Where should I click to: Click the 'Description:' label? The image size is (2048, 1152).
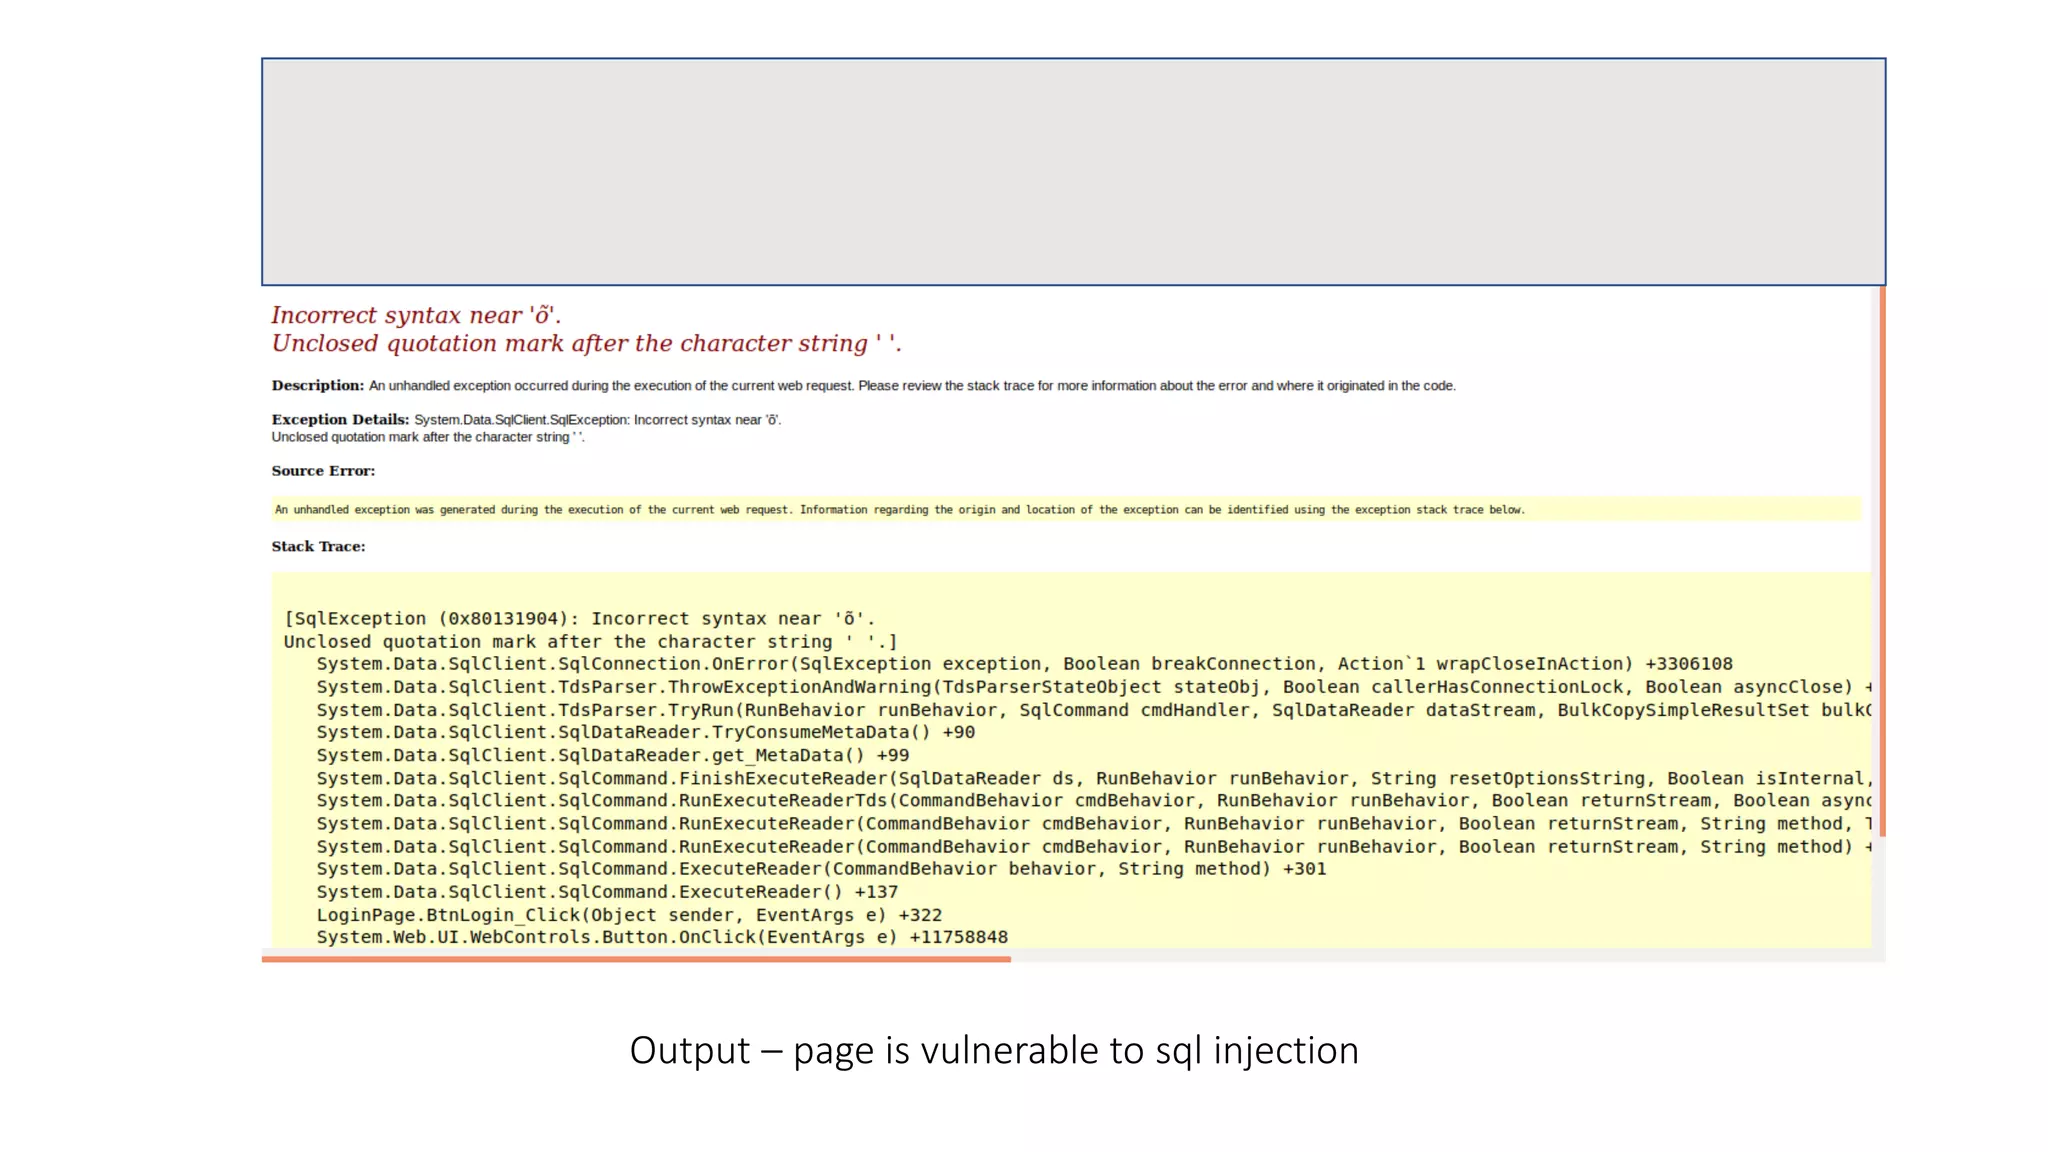[x=318, y=385]
